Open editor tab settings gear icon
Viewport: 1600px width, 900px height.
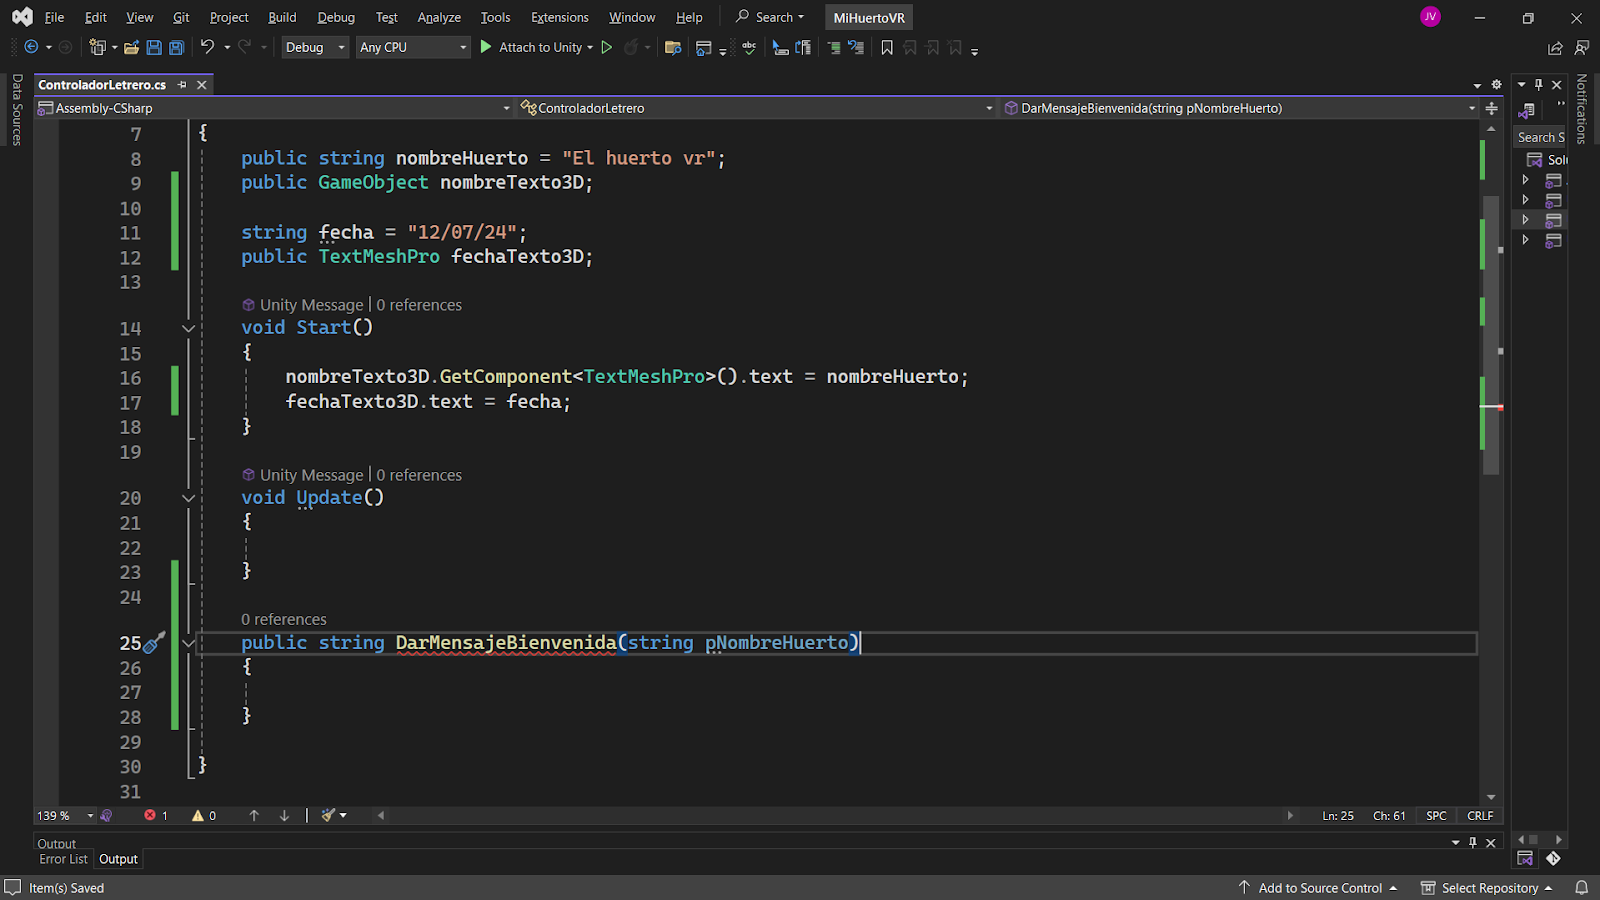click(1496, 85)
